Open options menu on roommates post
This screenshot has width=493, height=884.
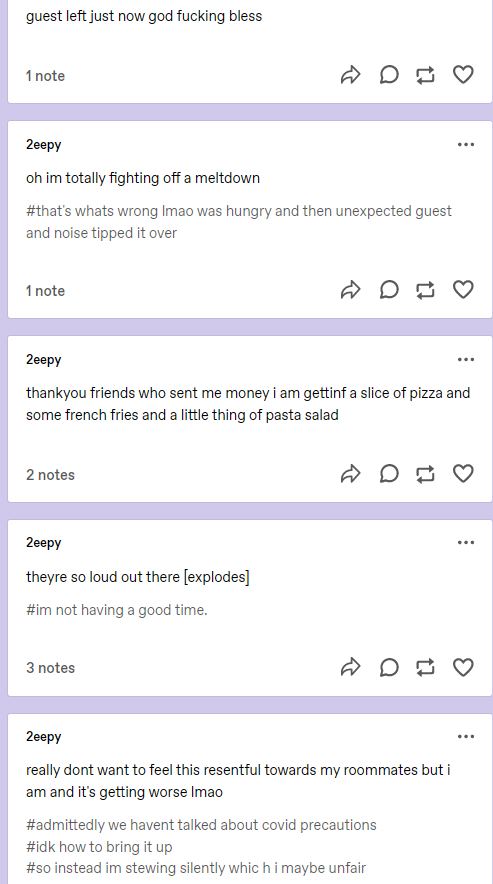[x=466, y=737]
